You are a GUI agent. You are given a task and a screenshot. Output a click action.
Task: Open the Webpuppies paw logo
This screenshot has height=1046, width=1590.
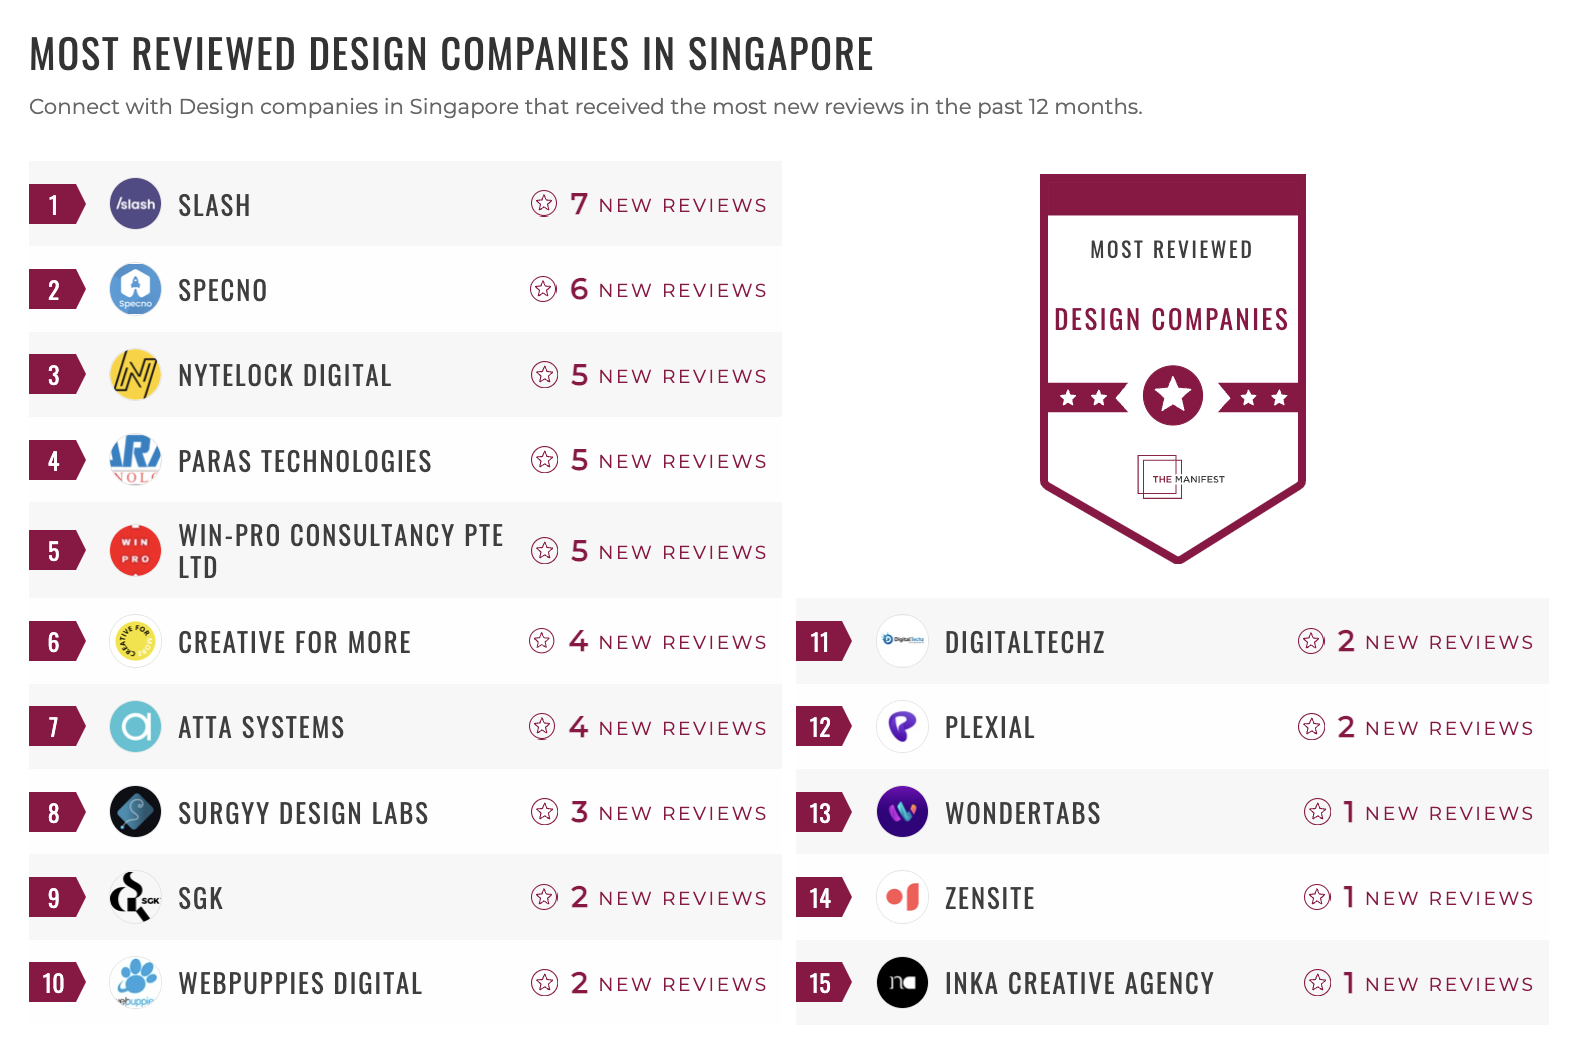[x=135, y=983]
